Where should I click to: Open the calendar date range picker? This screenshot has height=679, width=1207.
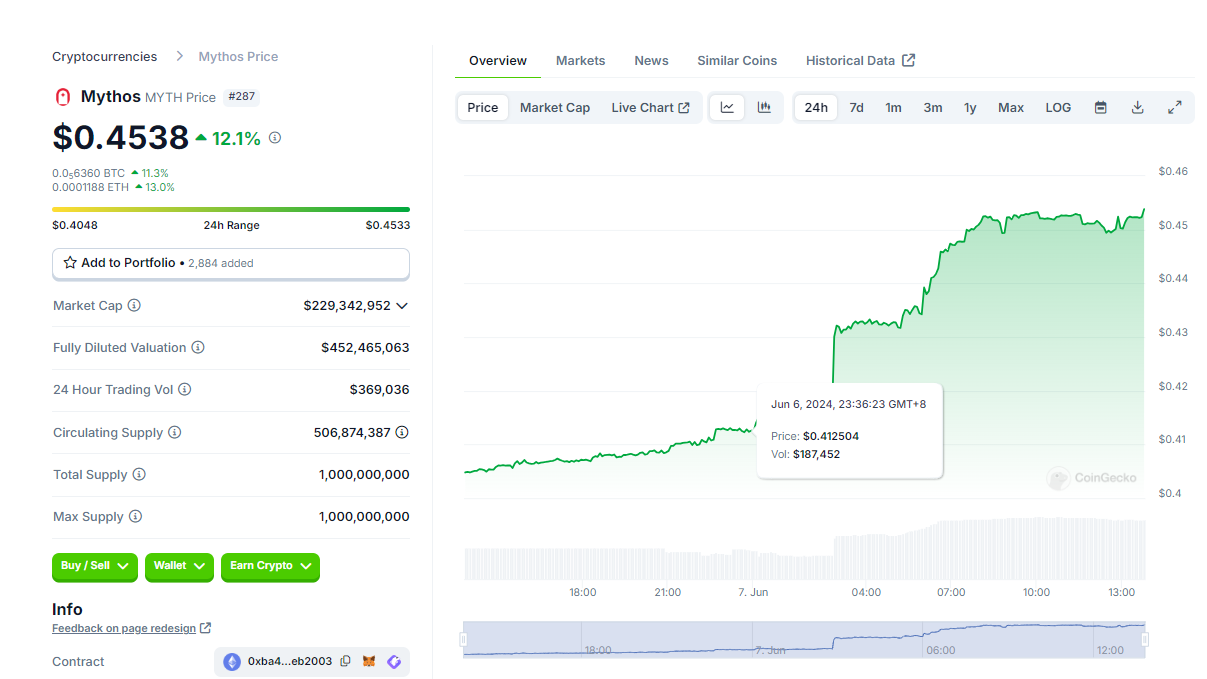1100,108
